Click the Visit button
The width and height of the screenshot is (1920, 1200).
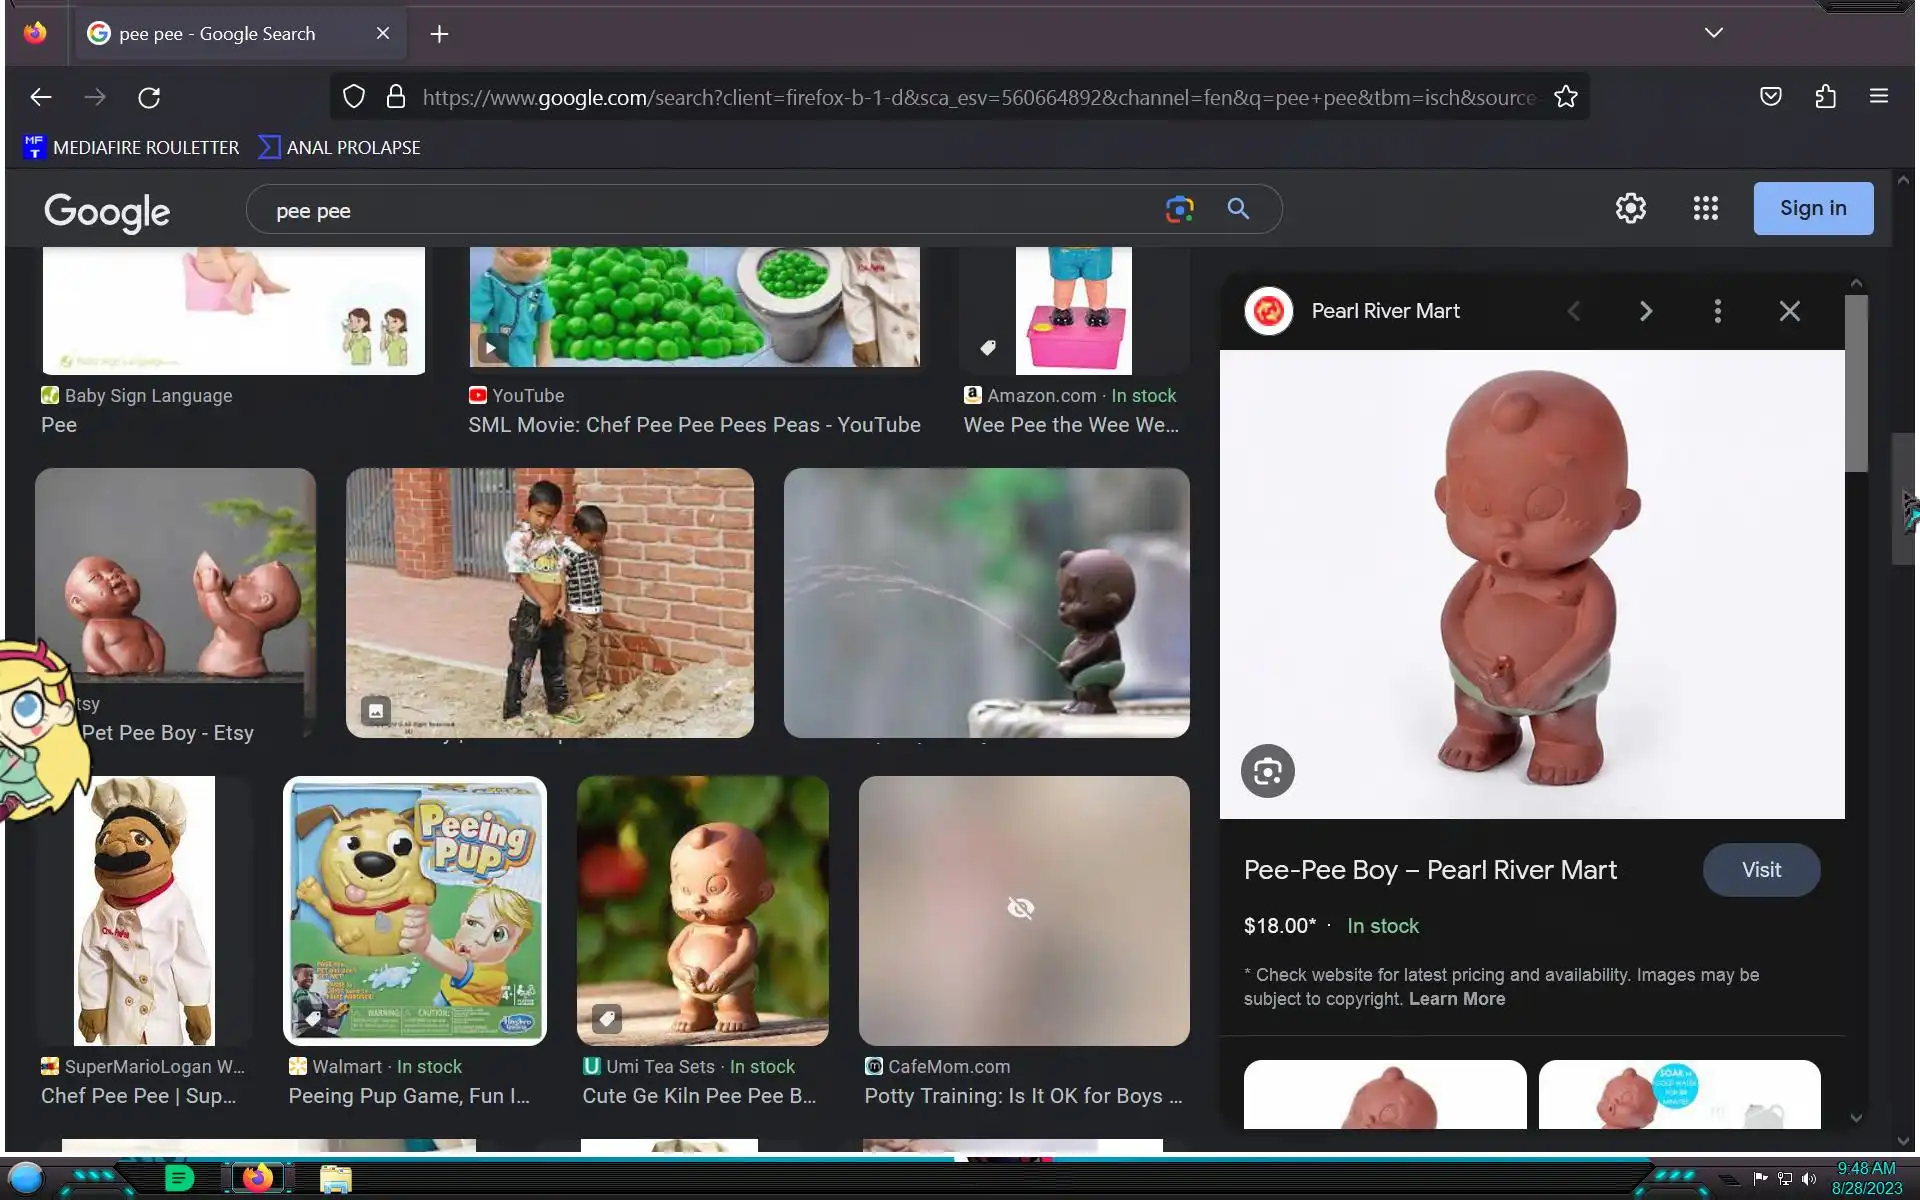point(1760,870)
